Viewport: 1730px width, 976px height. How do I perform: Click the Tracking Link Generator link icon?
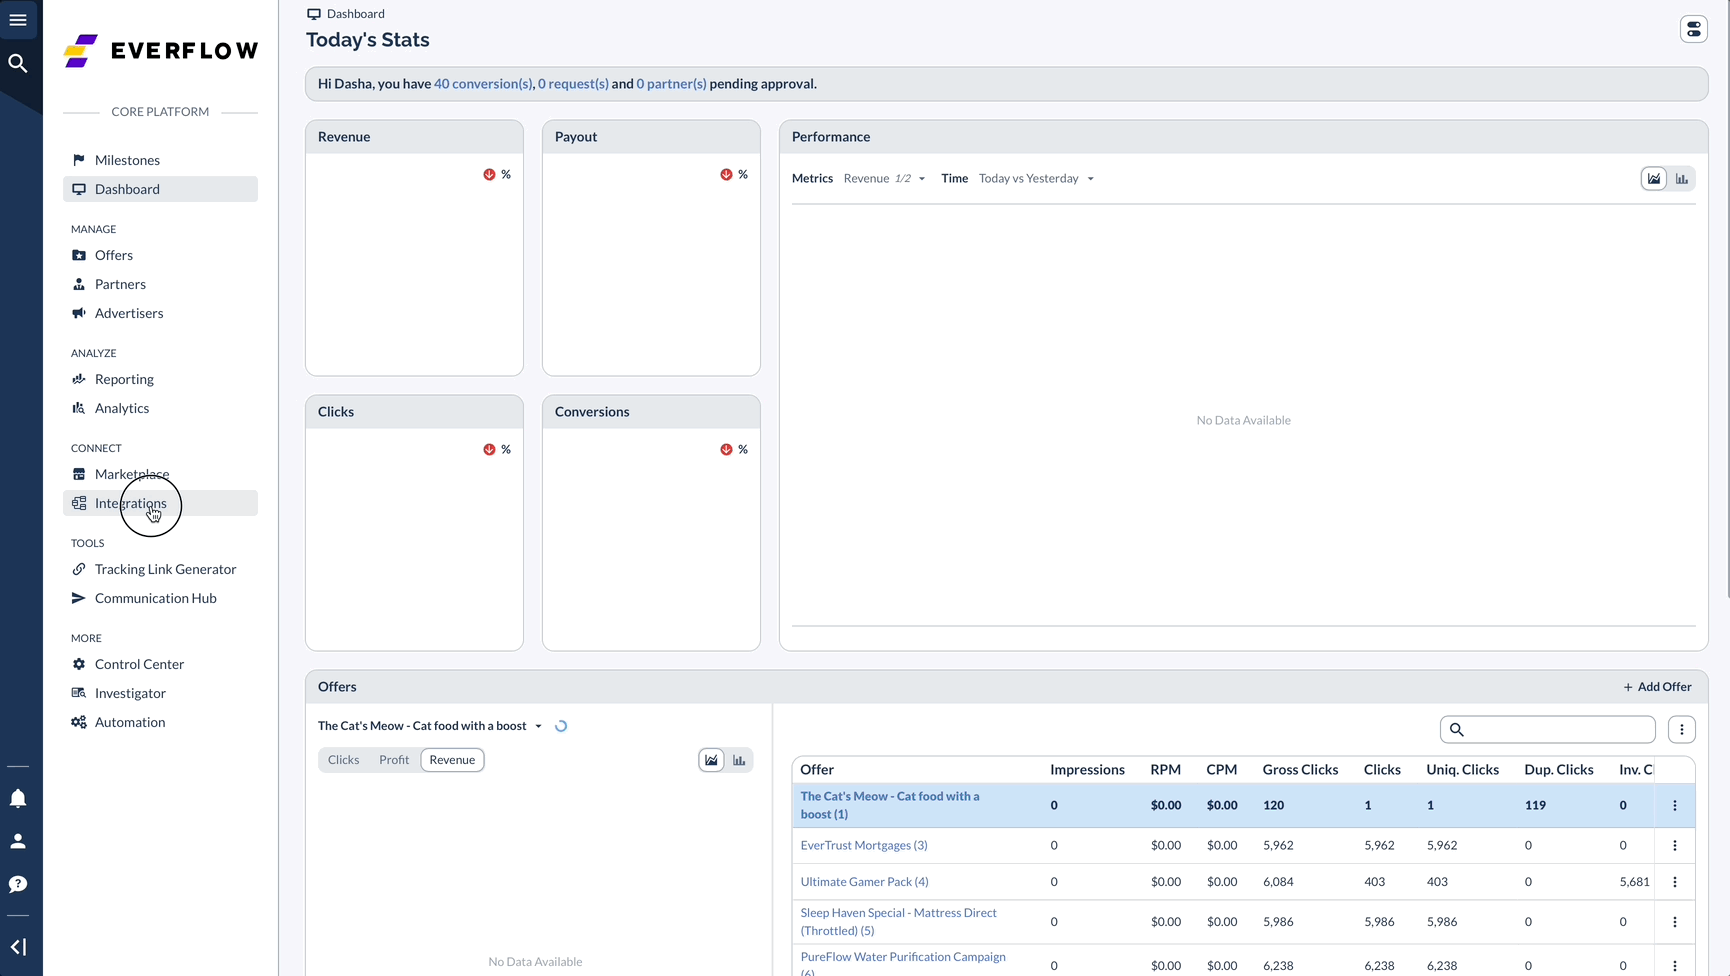[79, 569]
